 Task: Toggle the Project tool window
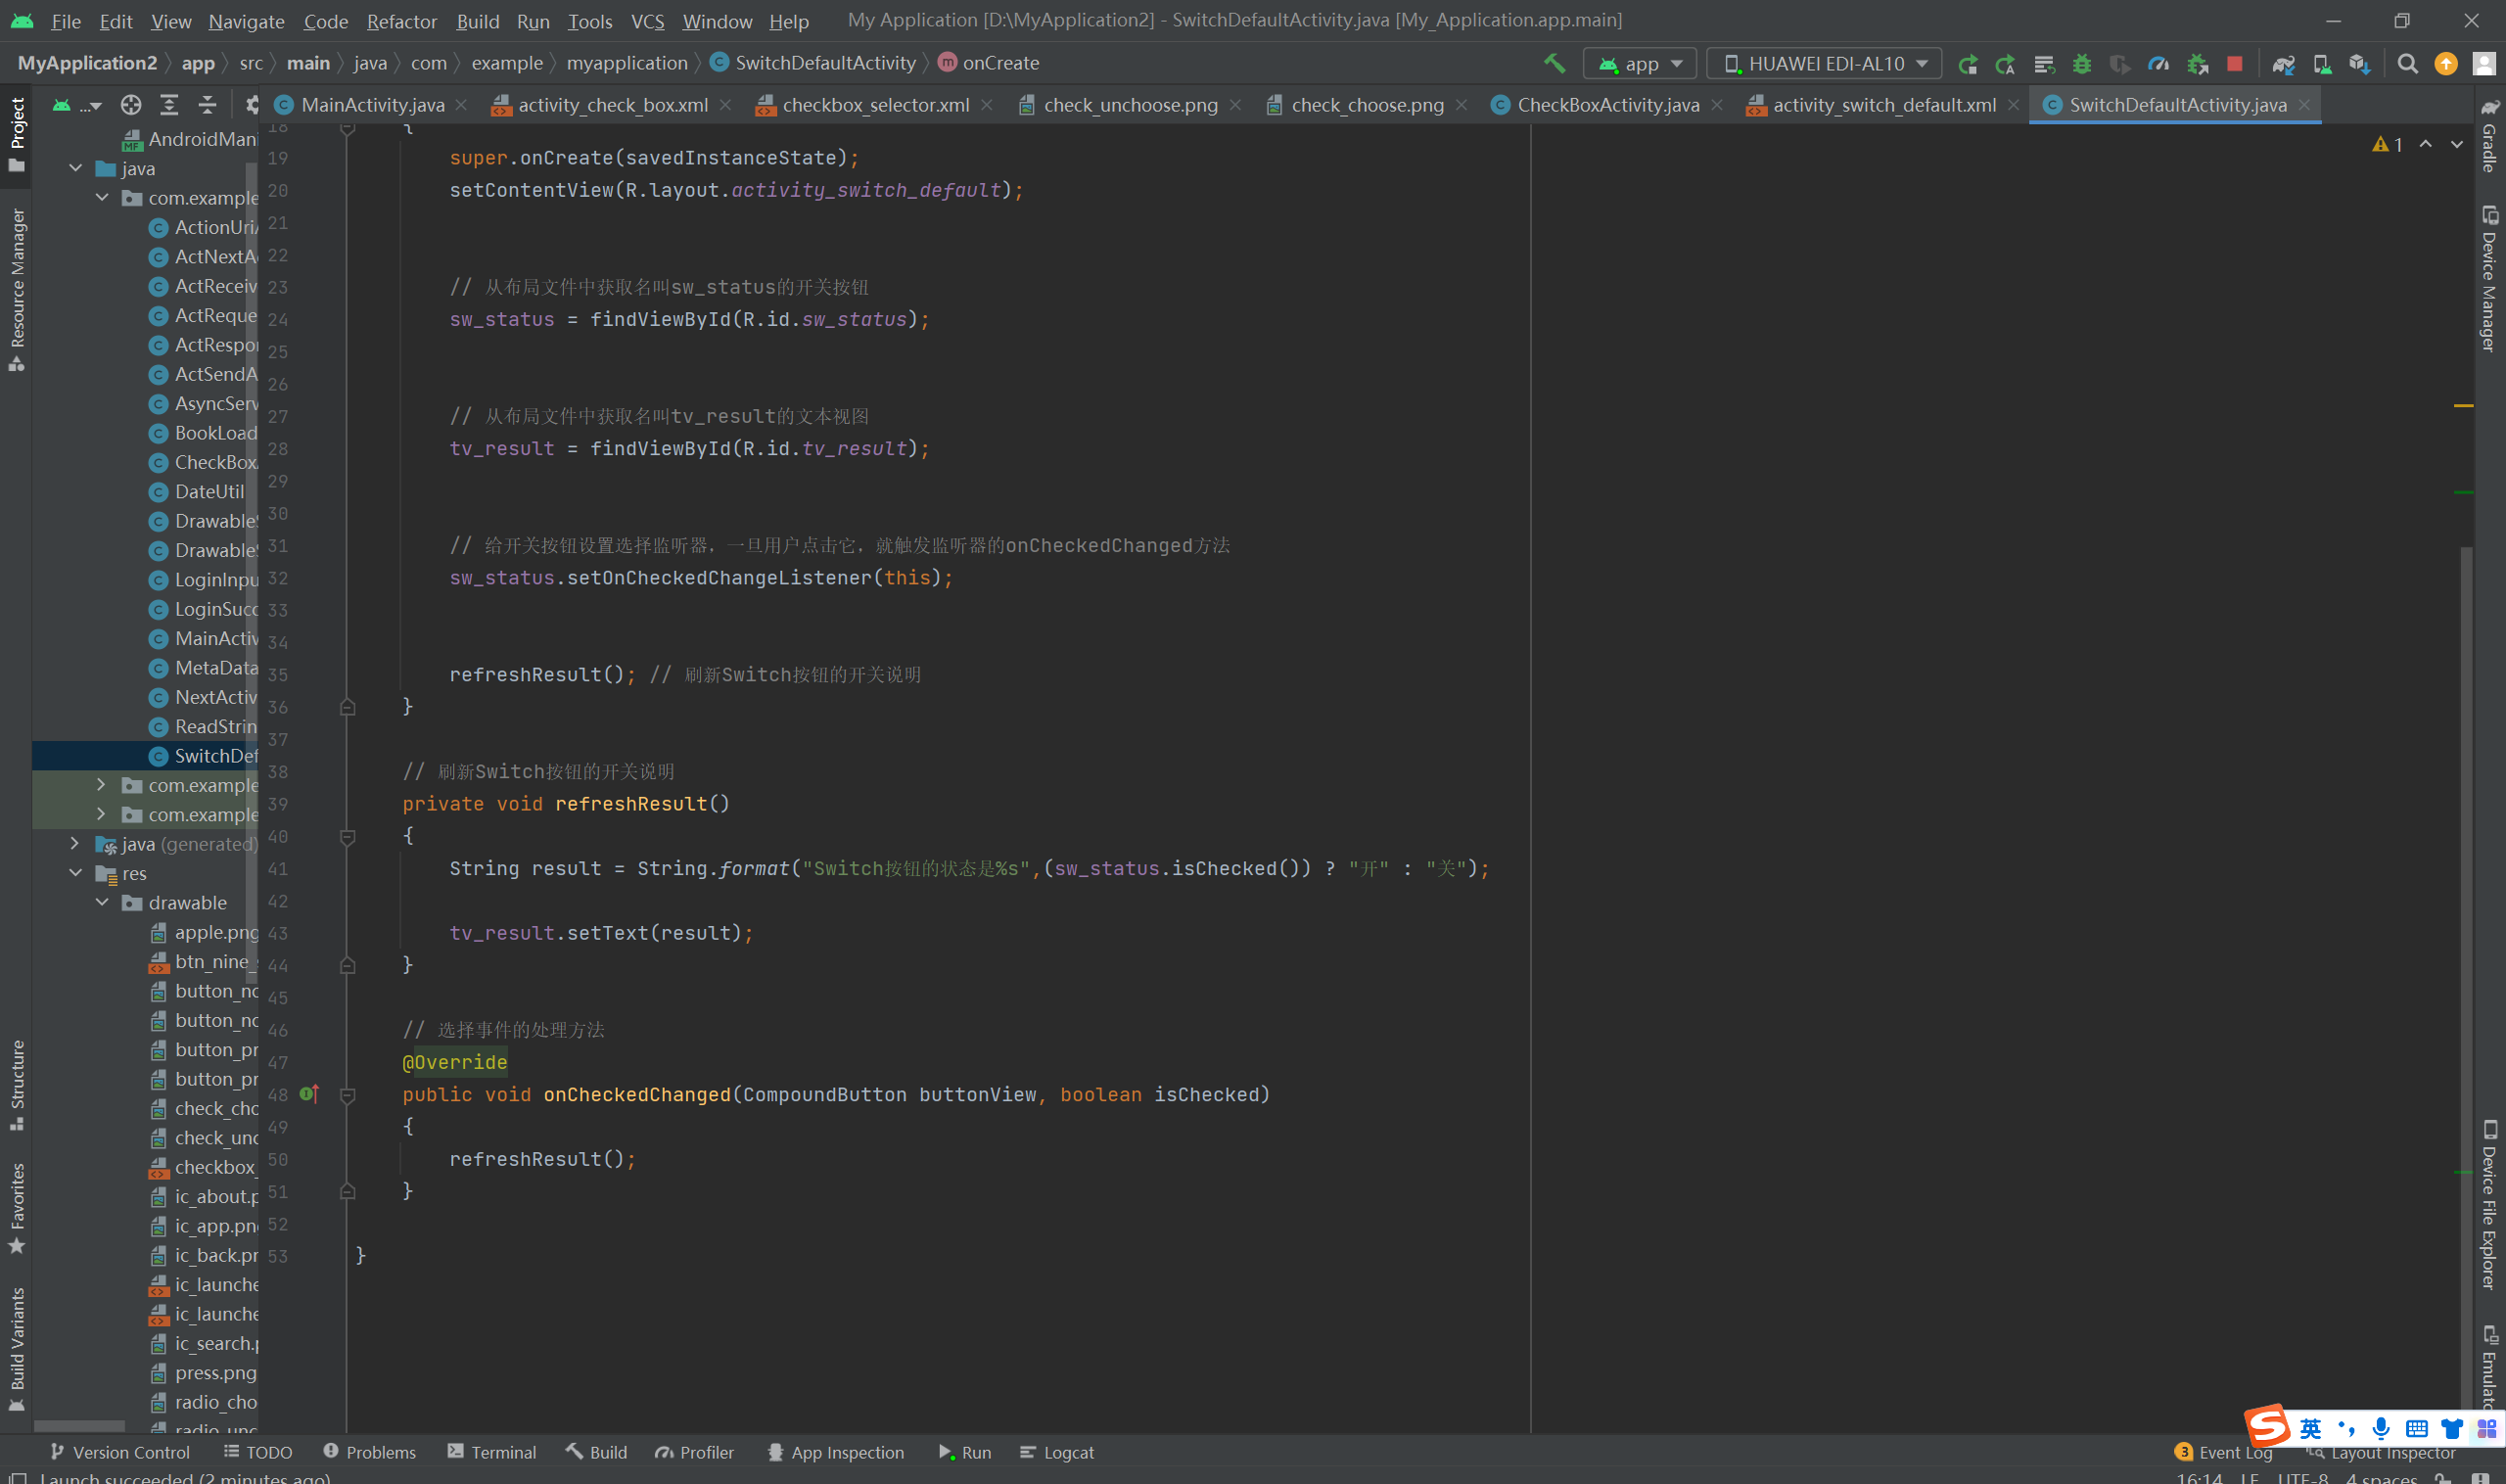click(16, 134)
